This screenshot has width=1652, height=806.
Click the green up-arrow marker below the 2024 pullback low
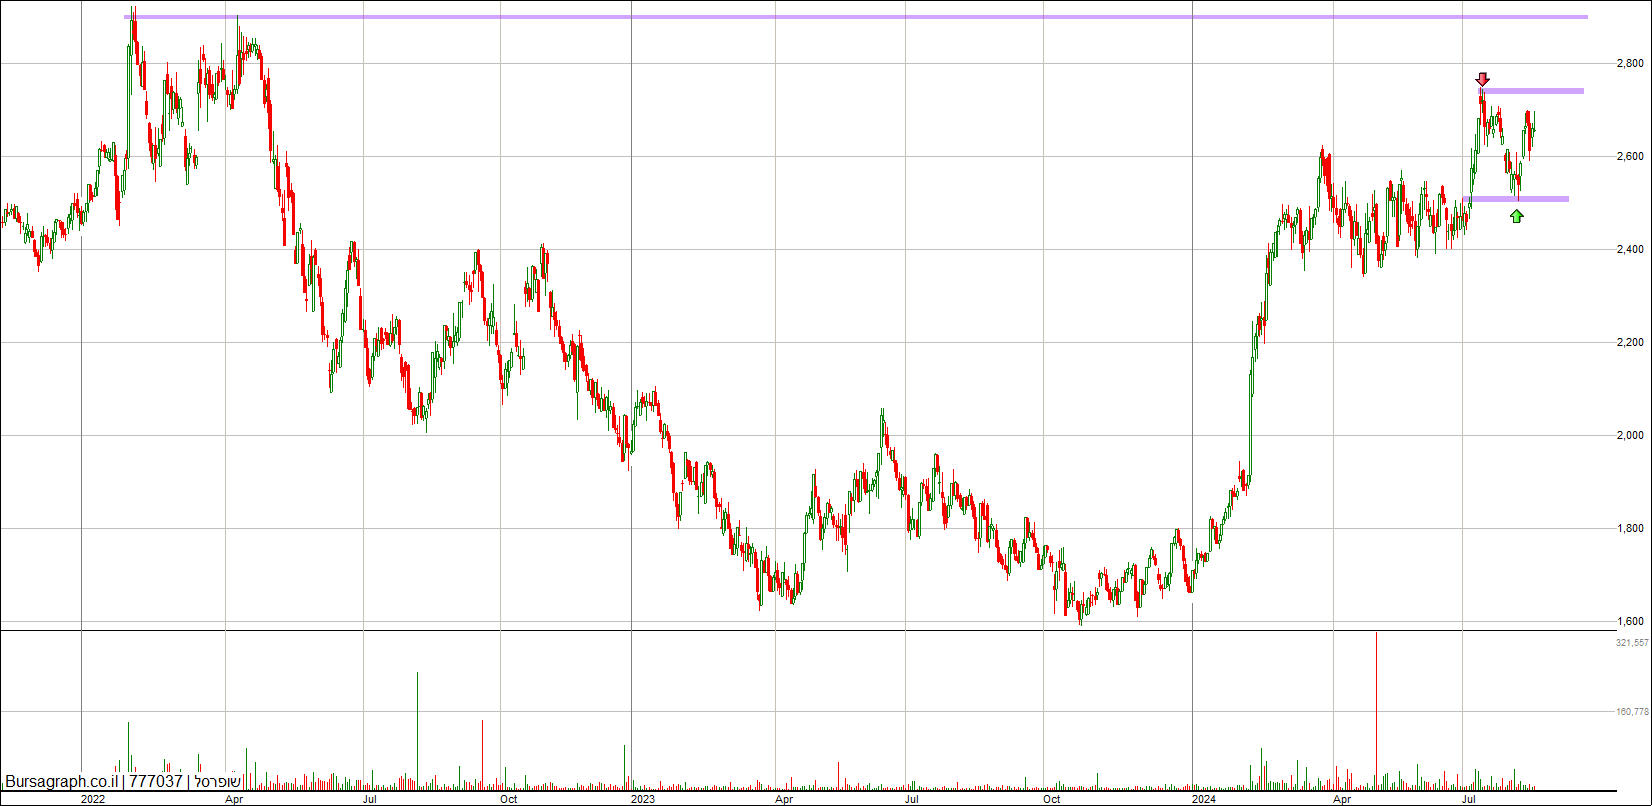[x=1517, y=215]
